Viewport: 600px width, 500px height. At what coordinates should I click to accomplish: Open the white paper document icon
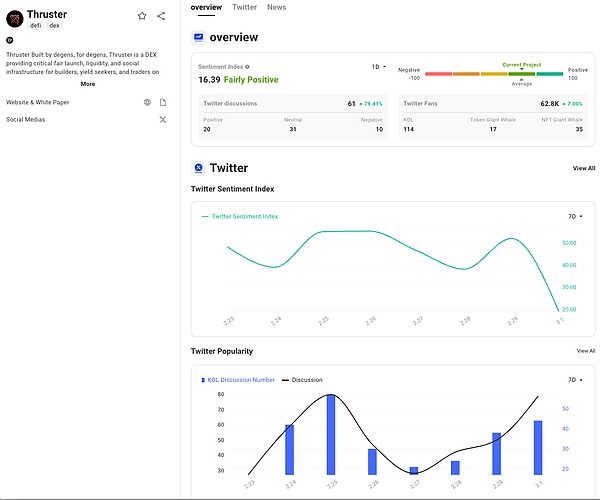click(x=163, y=102)
